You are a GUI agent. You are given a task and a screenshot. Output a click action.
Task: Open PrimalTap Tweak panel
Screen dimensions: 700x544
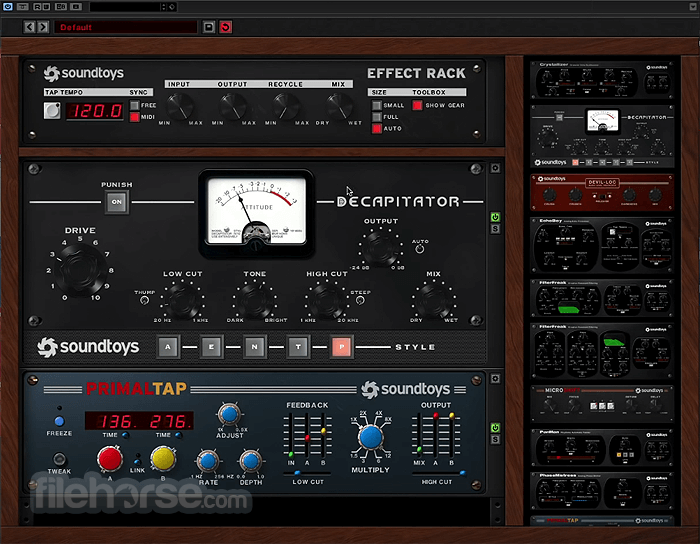pos(59,459)
